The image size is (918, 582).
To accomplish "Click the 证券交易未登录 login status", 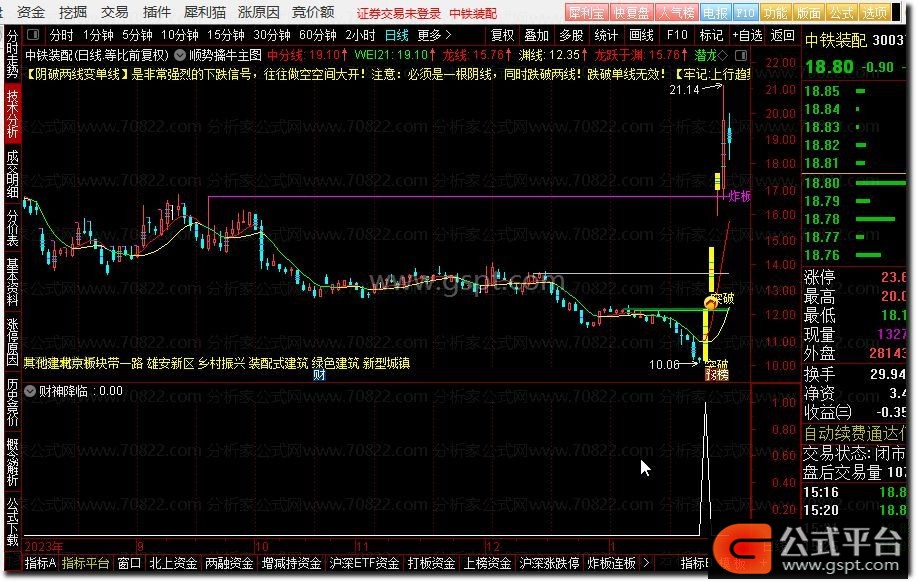I will coord(399,13).
